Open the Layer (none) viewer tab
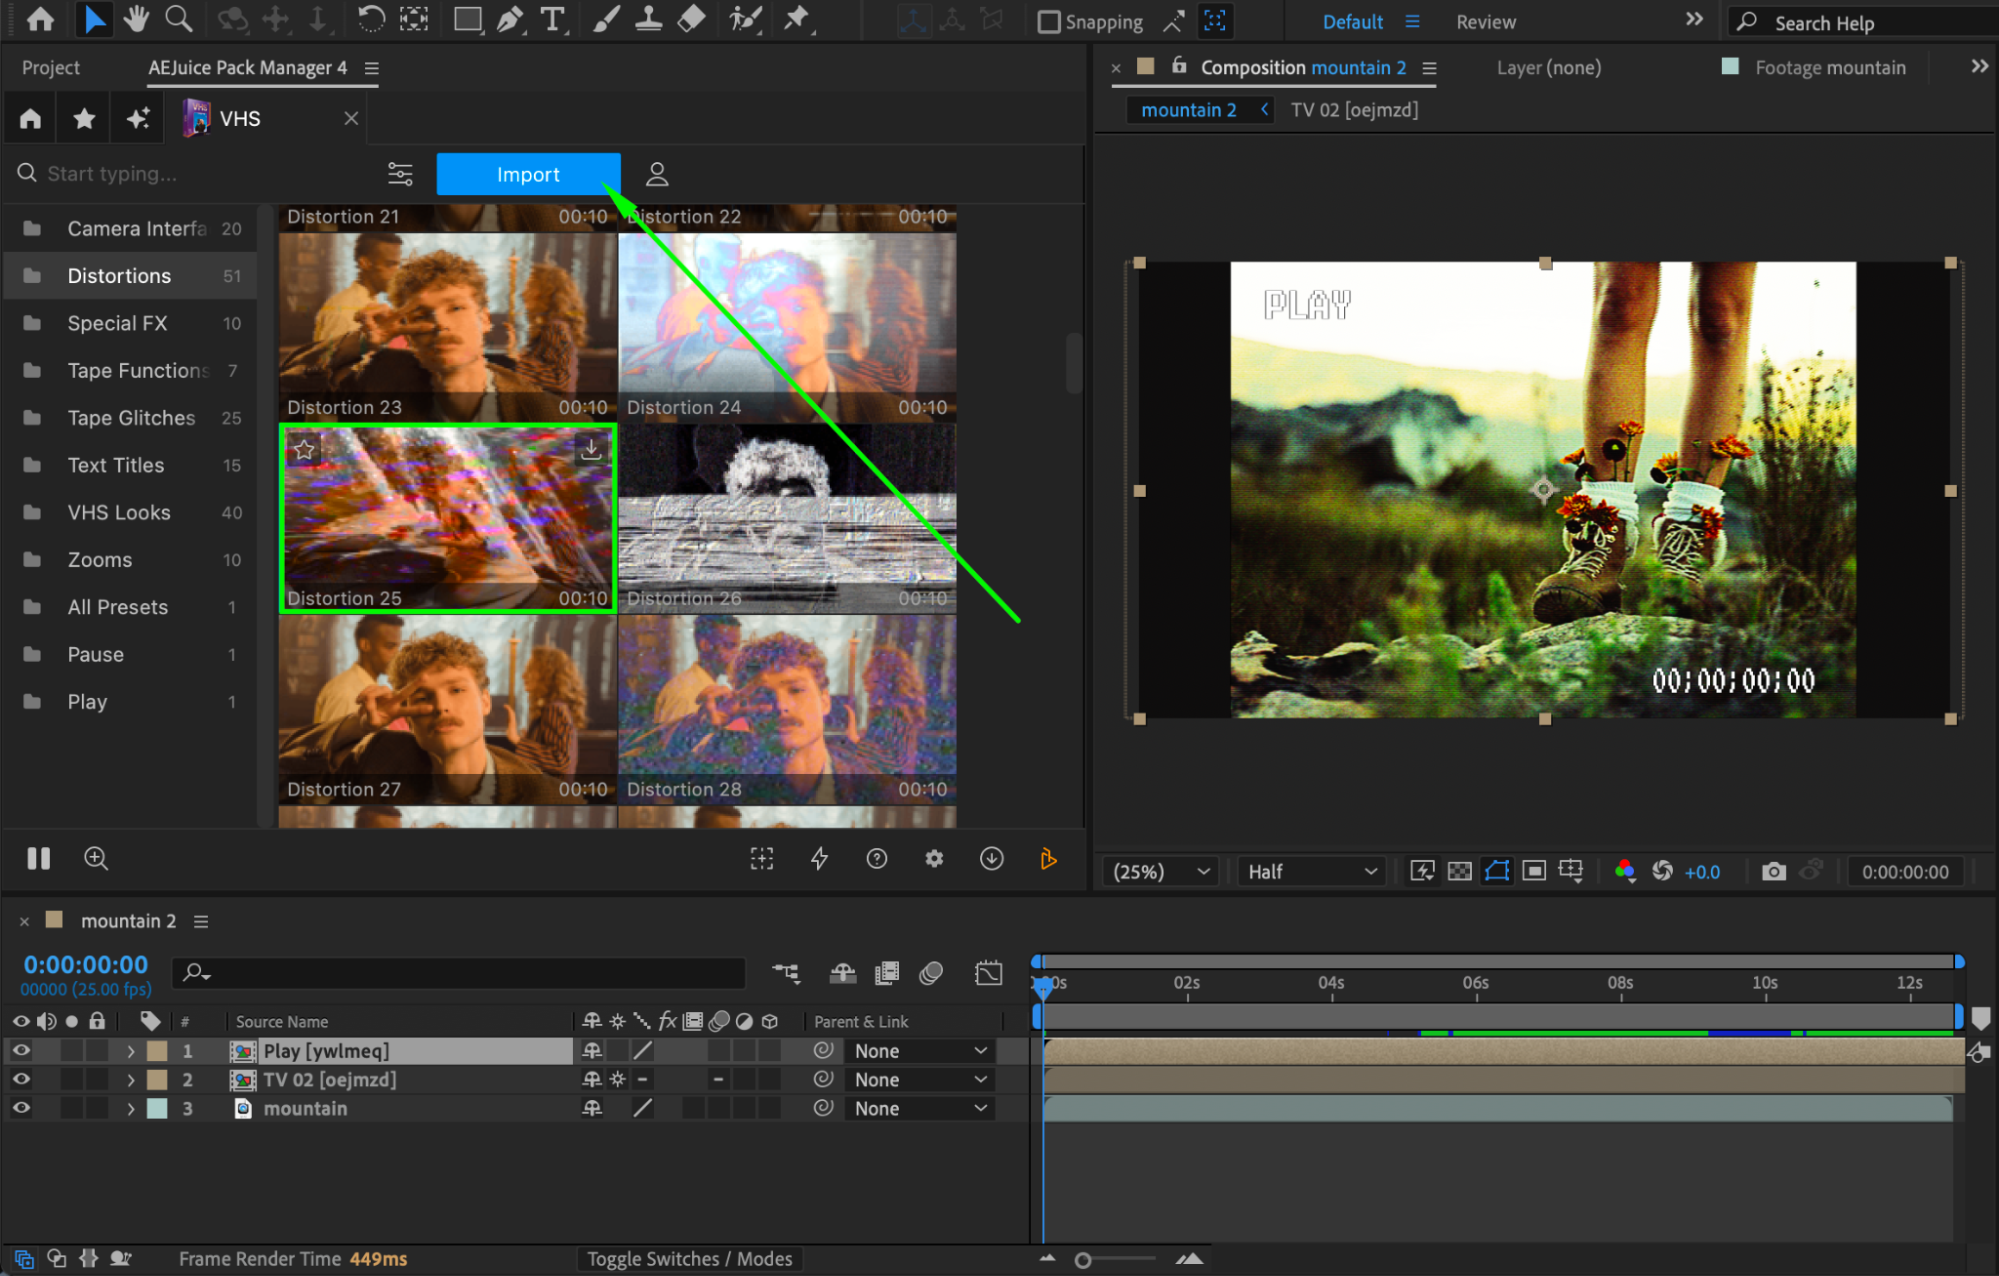The height and width of the screenshot is (1276, 1999). point(1548,68)
